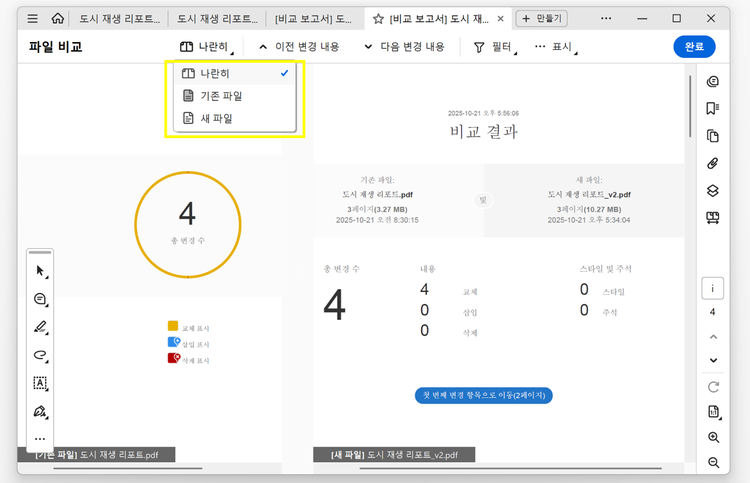The height and width of the screenshot is (483, 750).
Task: Select the fill and sign pen tool
Action: click(x=41, y=411)
